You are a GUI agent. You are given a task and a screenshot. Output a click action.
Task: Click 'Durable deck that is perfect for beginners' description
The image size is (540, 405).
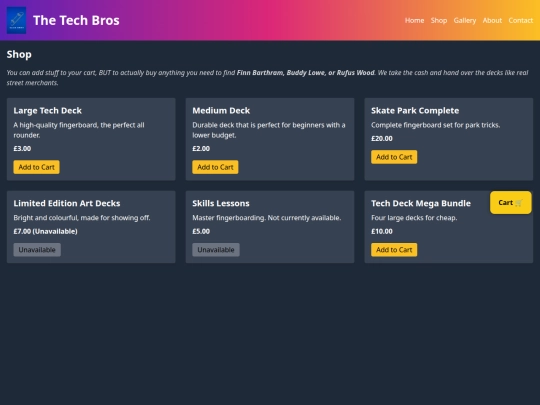[269, 130]
